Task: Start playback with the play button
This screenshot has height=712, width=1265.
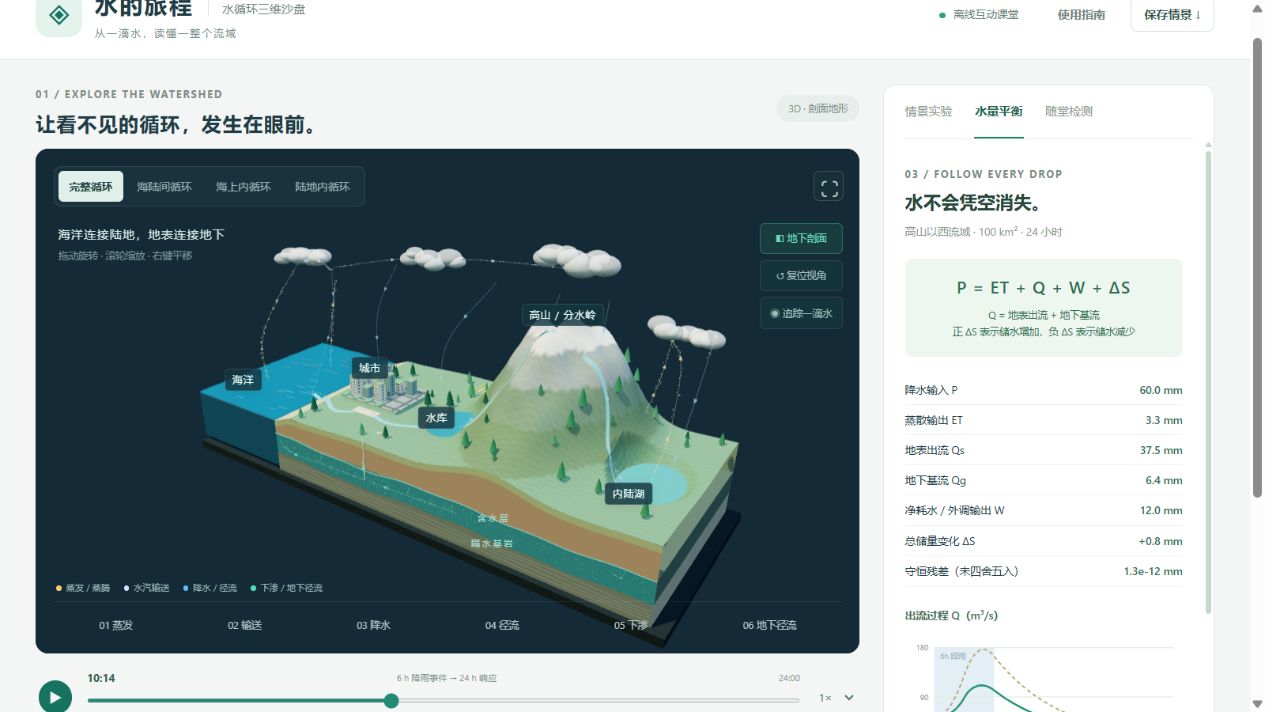Action: click(55, 696)
